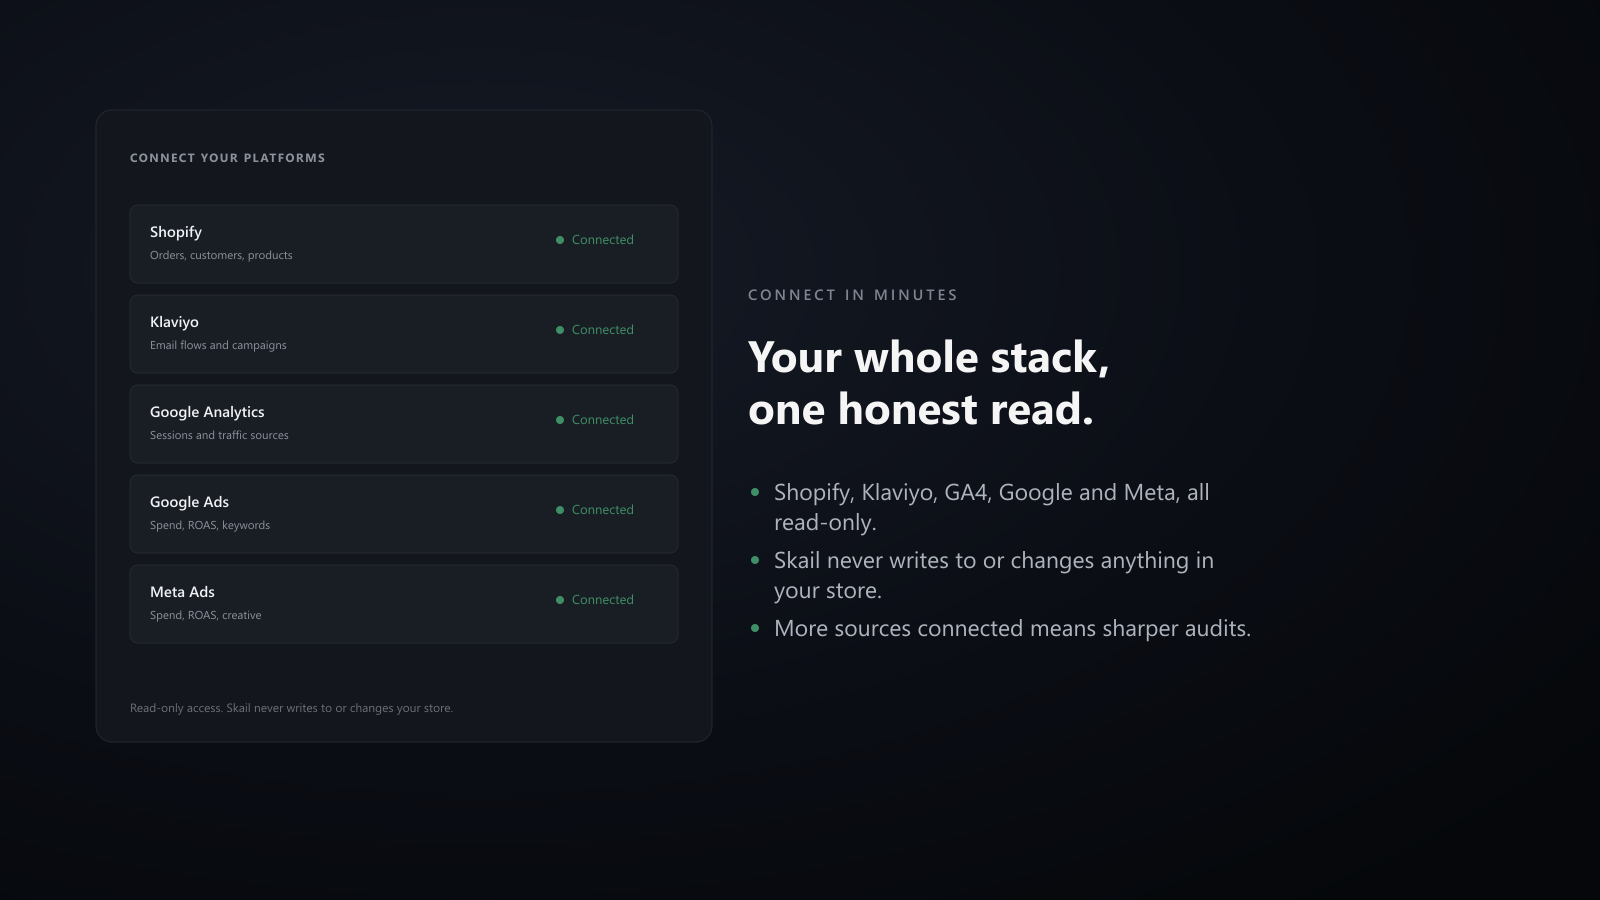Click the green status dot for Klaviyo
The image size is (1600, 900).
coord(560,330)
